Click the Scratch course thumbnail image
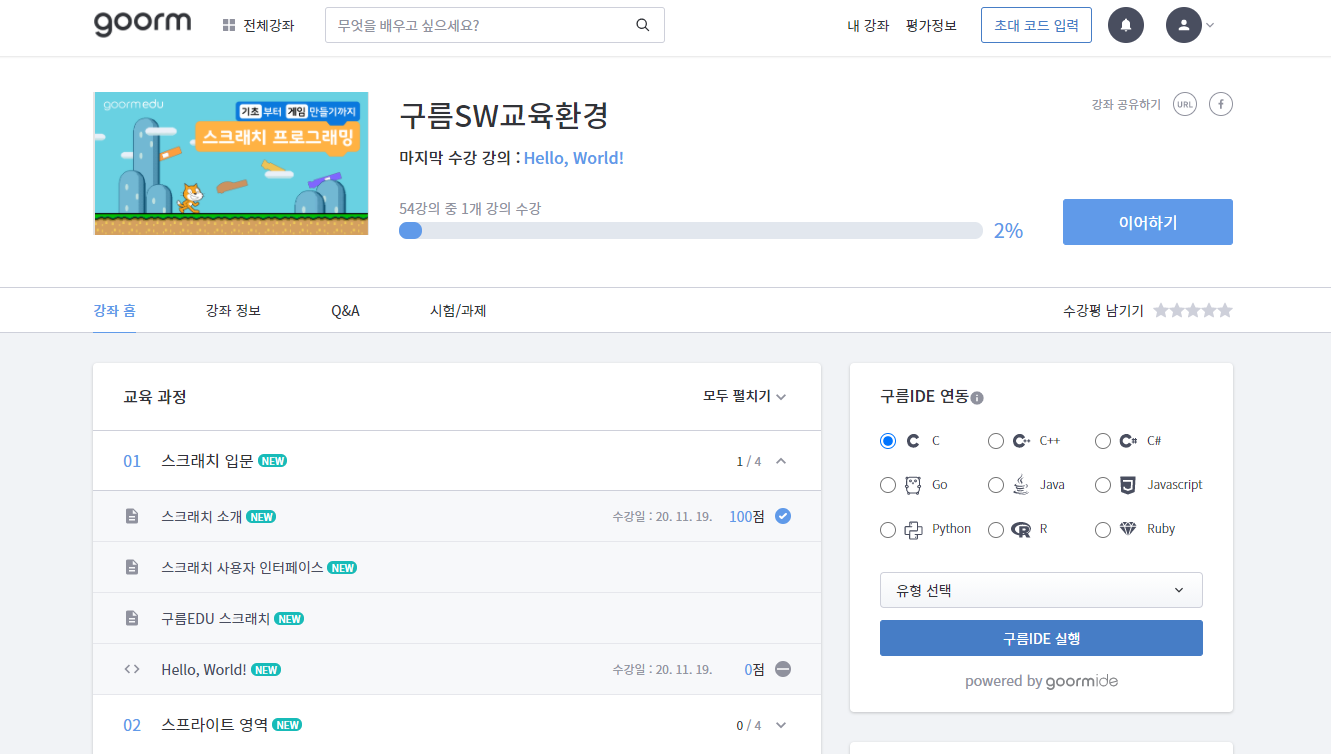The height and width of the screenshot is (754, 1331). [231, 164]
